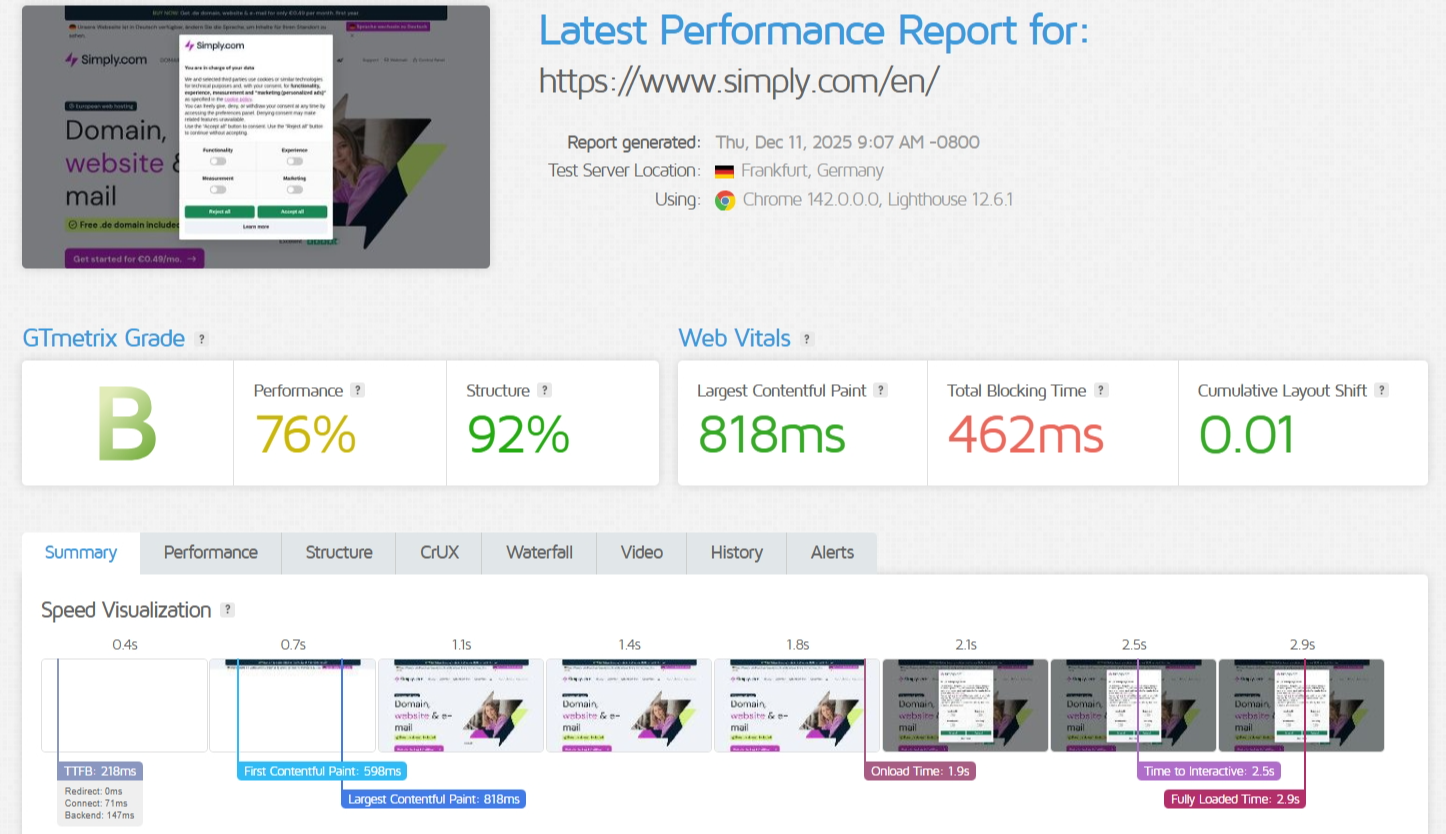The image size is (1446, 834).
Task: Click the Performance score help icon
Action: pos(357,391)
